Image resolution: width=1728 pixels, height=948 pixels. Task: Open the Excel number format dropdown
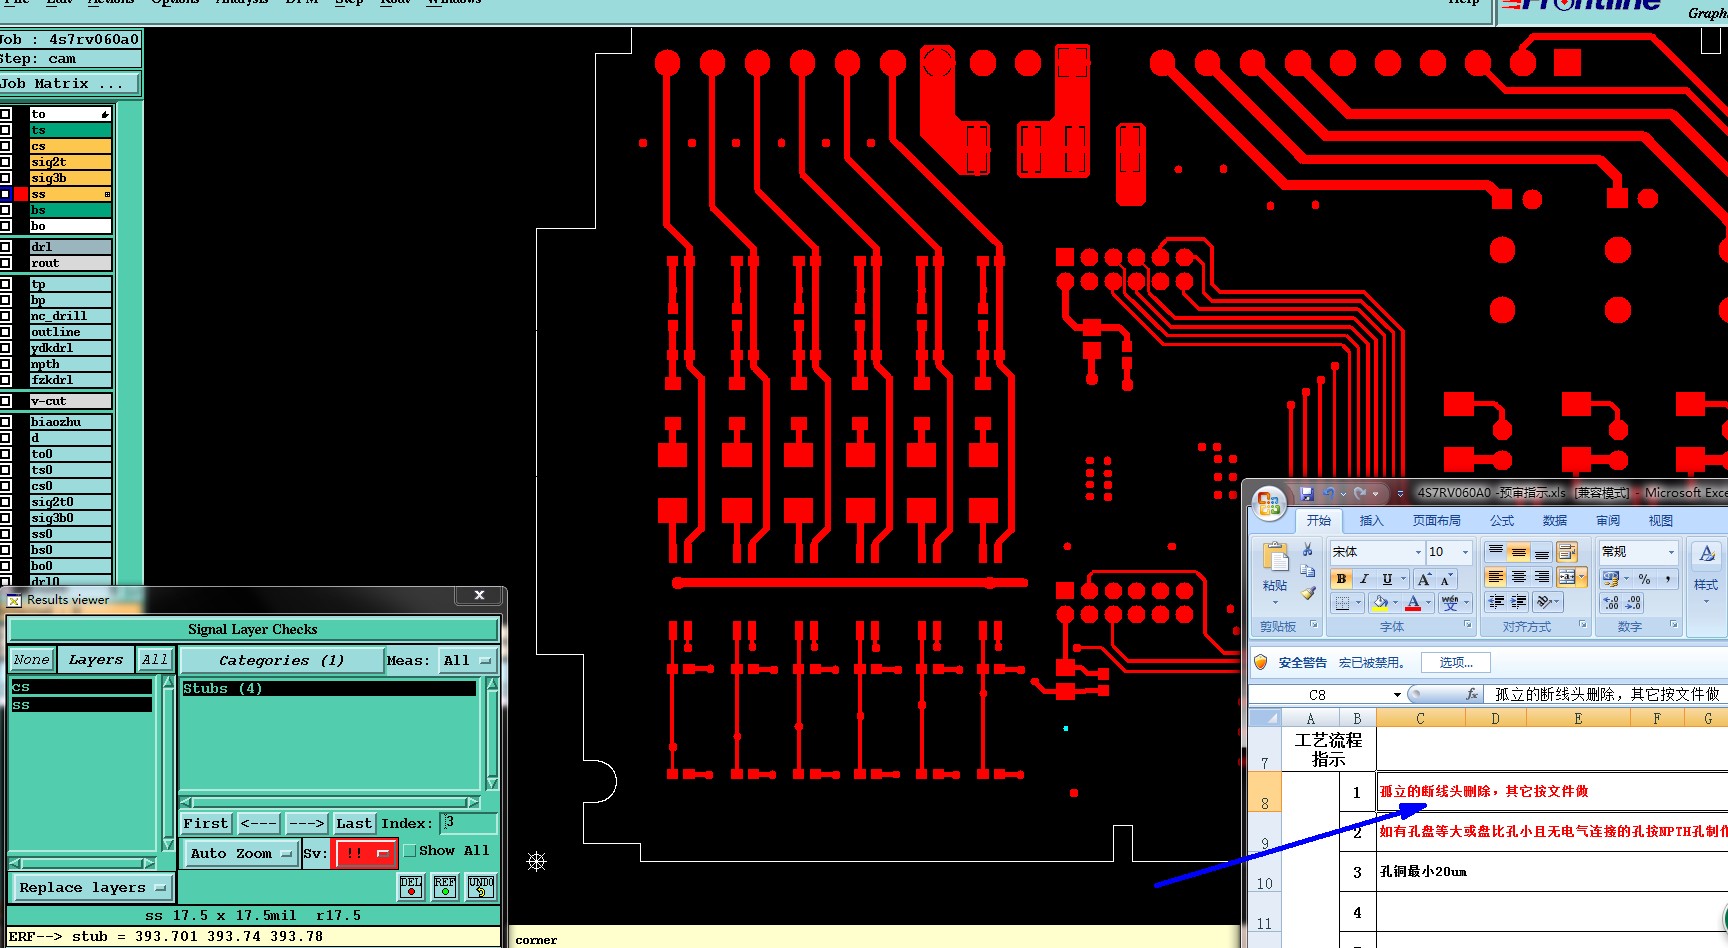(1670, 552)
